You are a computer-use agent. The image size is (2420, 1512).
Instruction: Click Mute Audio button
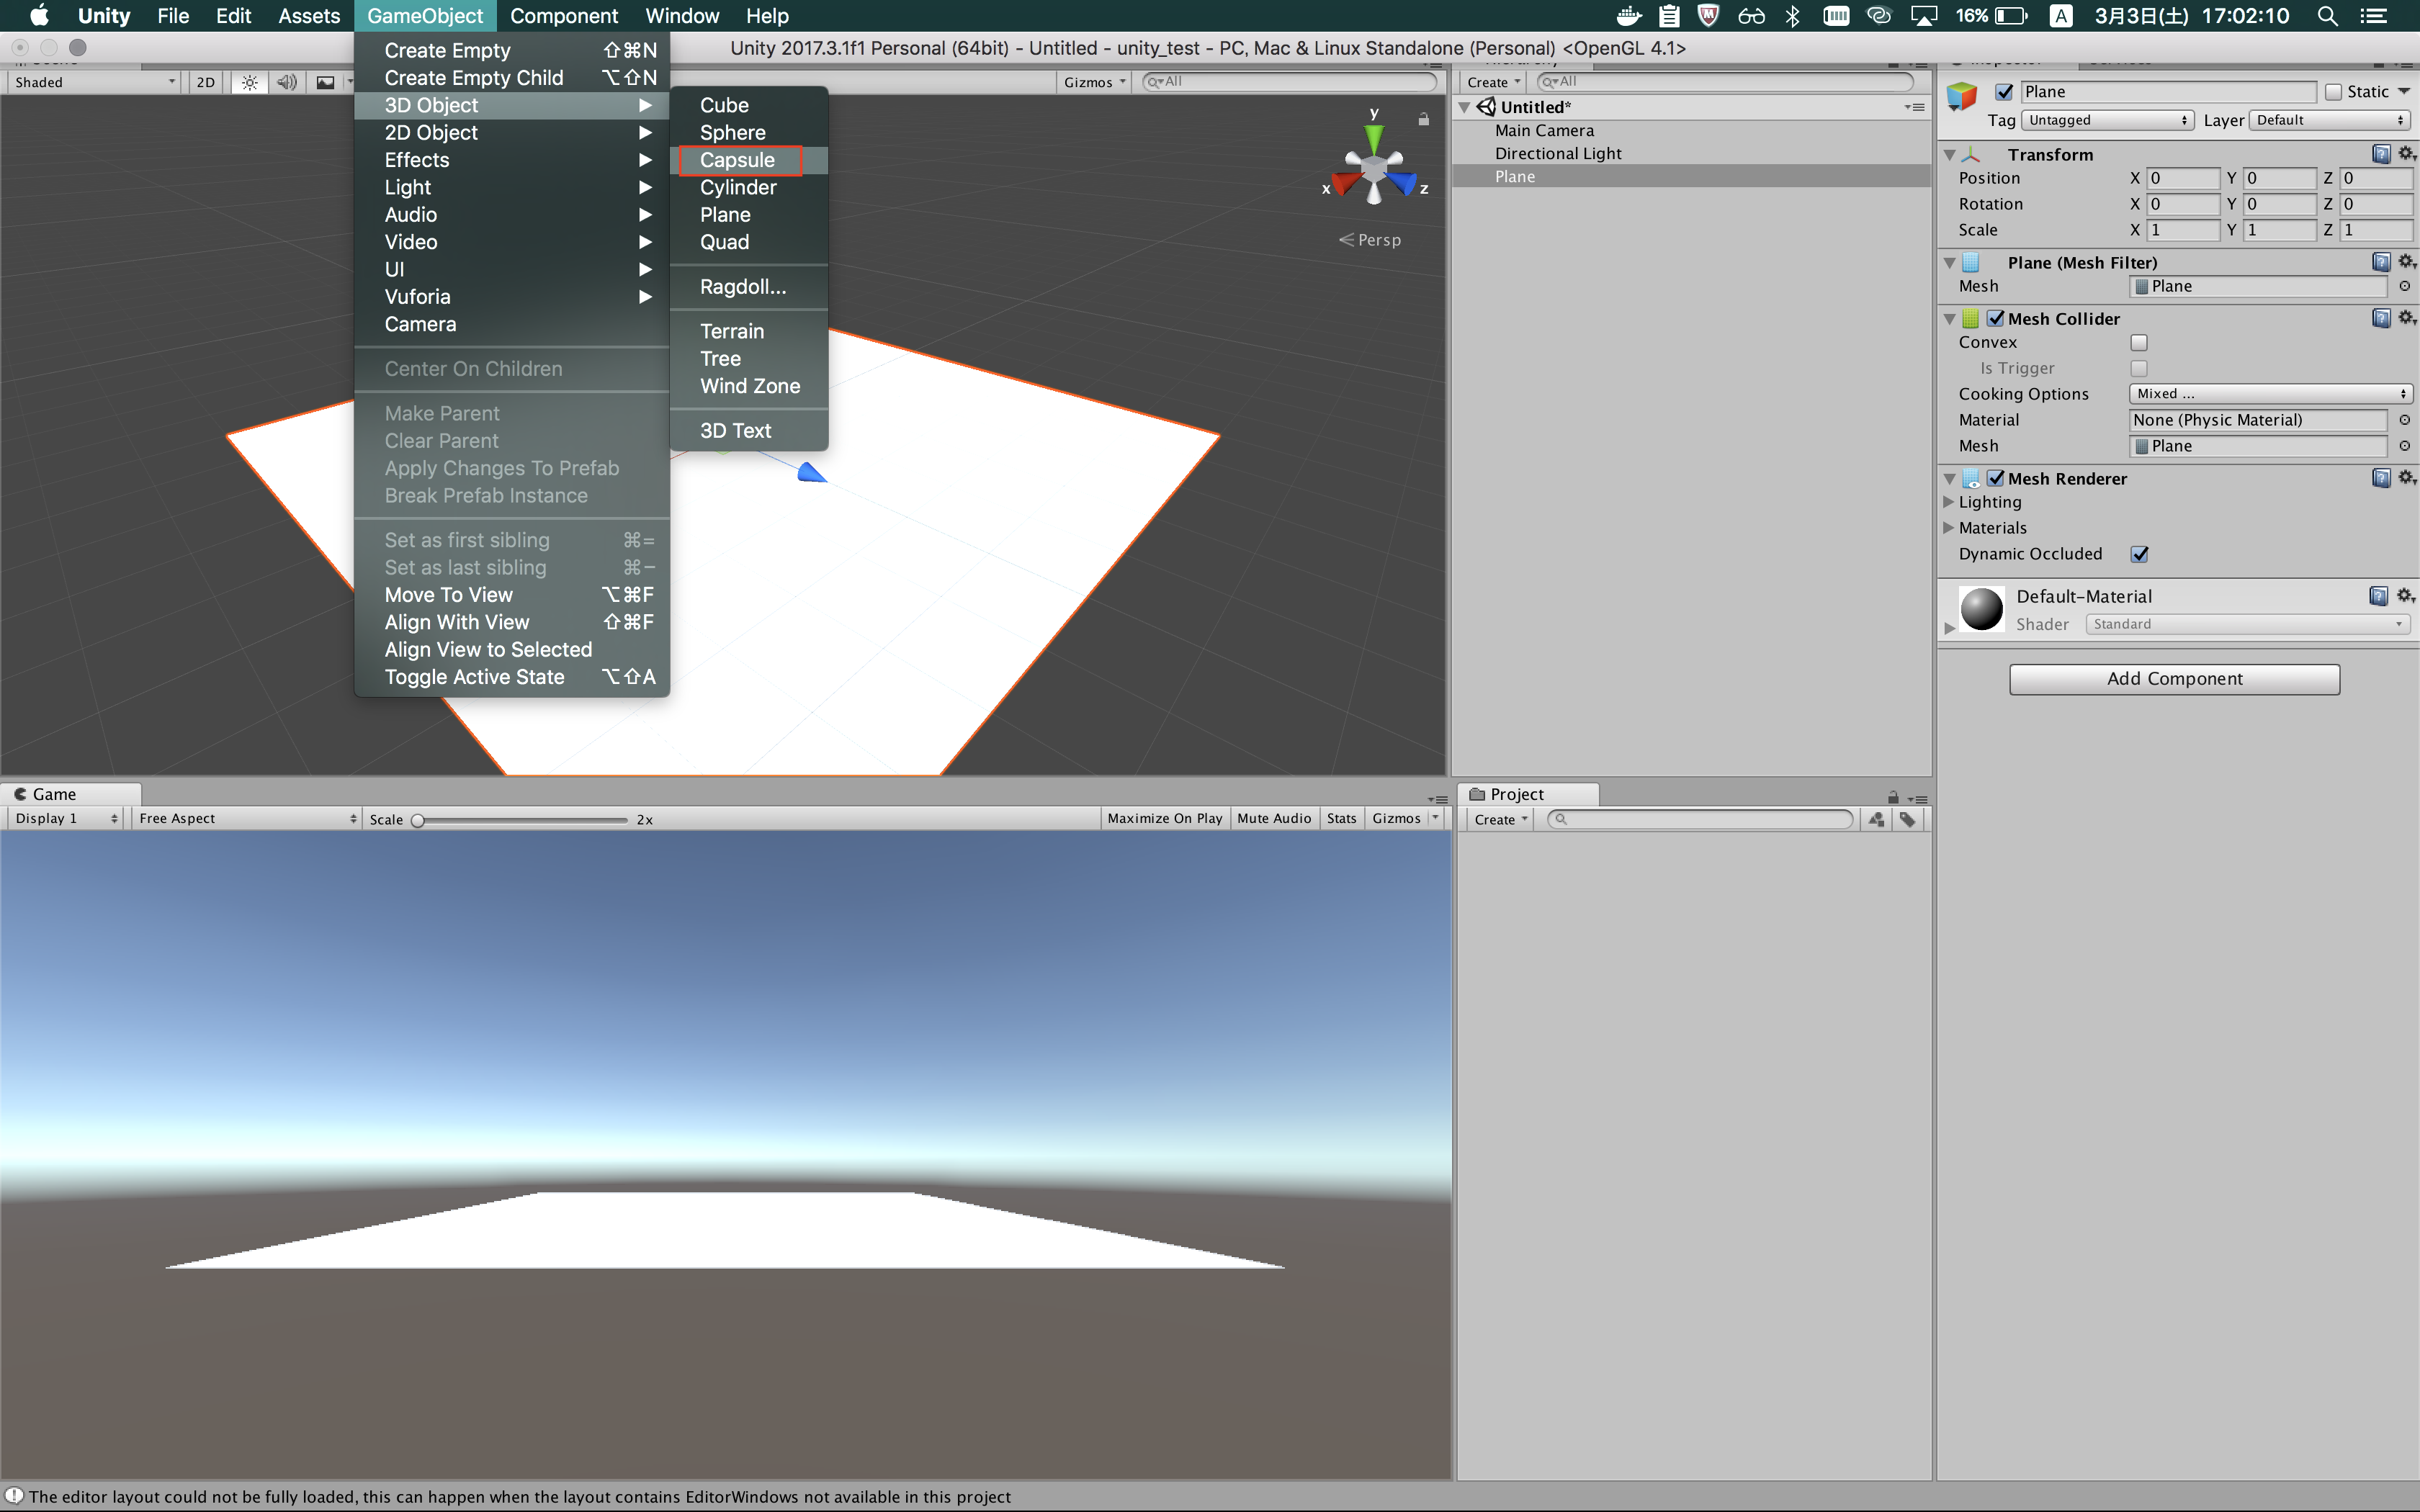1274,818
